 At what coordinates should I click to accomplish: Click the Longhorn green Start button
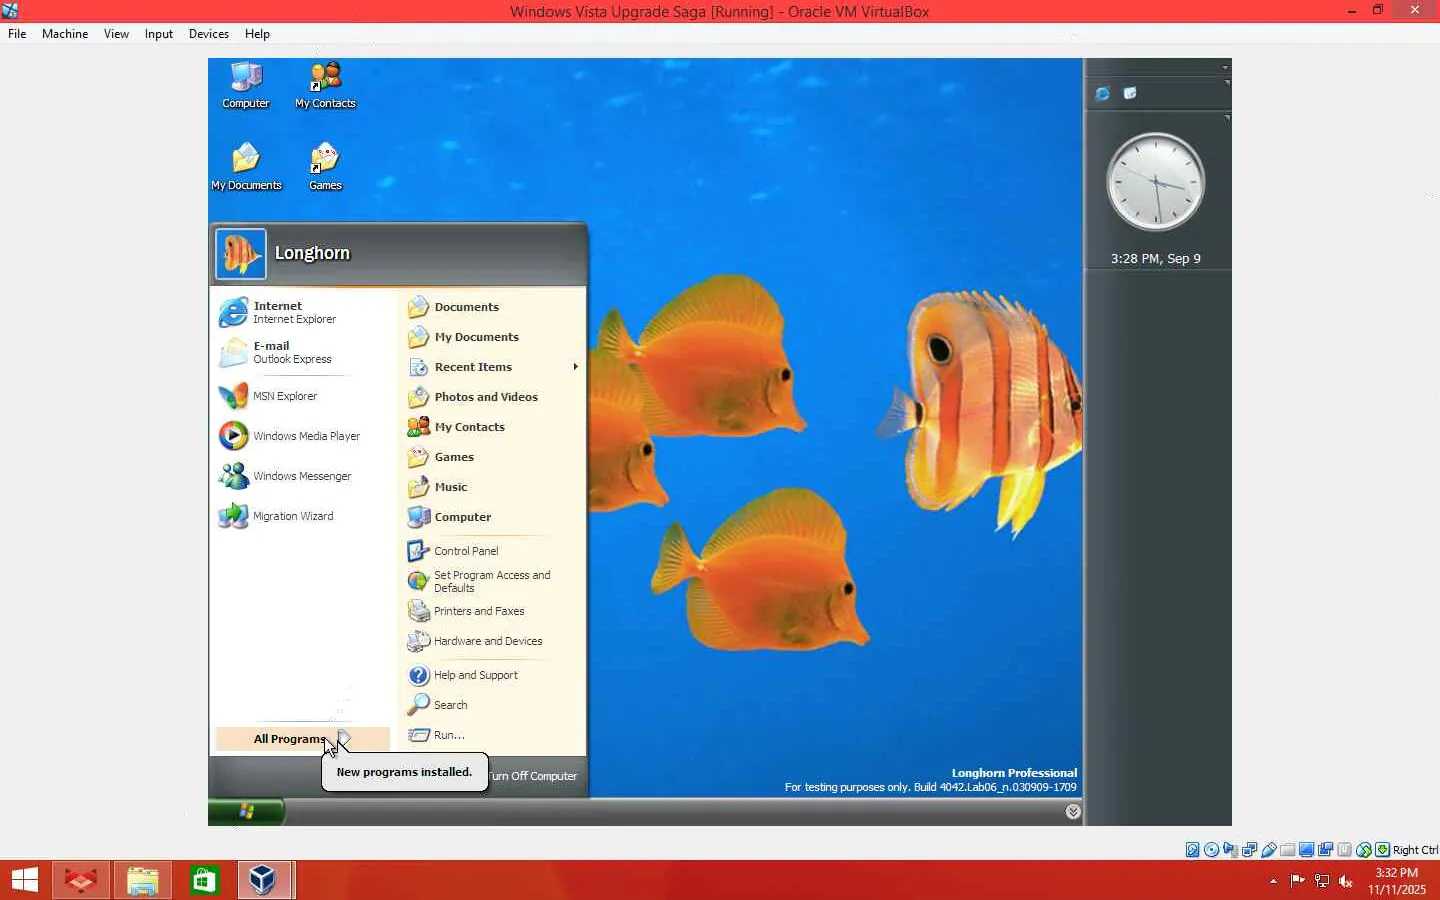[246, 812]
